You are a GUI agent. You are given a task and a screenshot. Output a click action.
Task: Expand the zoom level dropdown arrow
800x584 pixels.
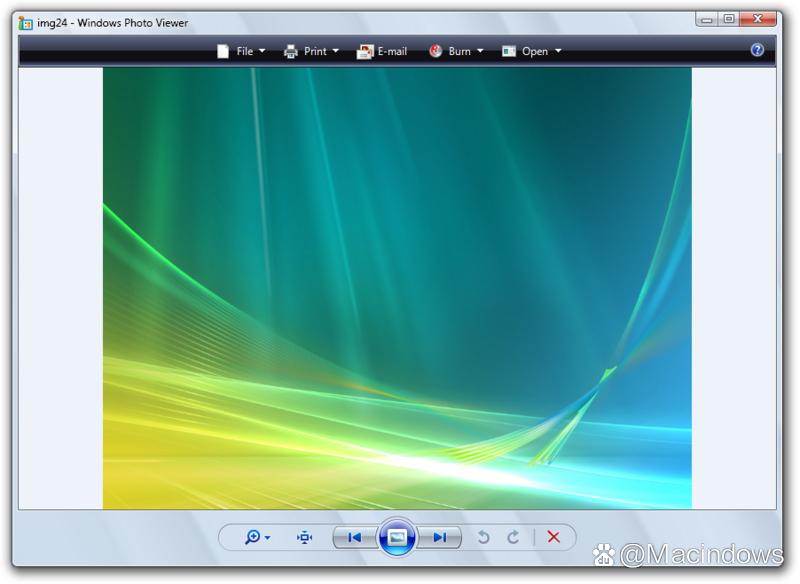(268, 538)
